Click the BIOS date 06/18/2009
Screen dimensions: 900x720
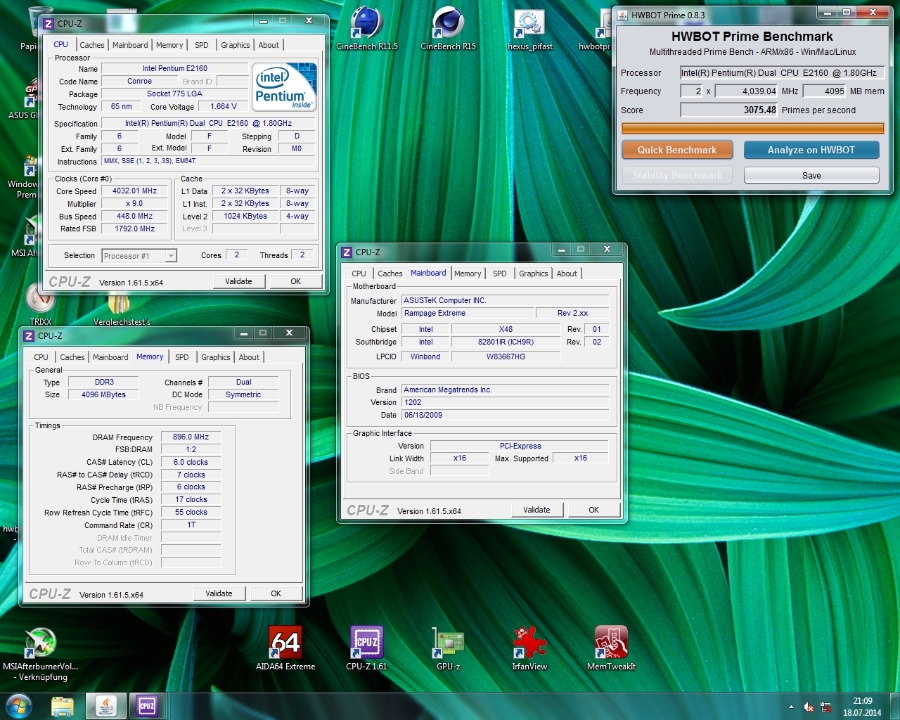505,415
